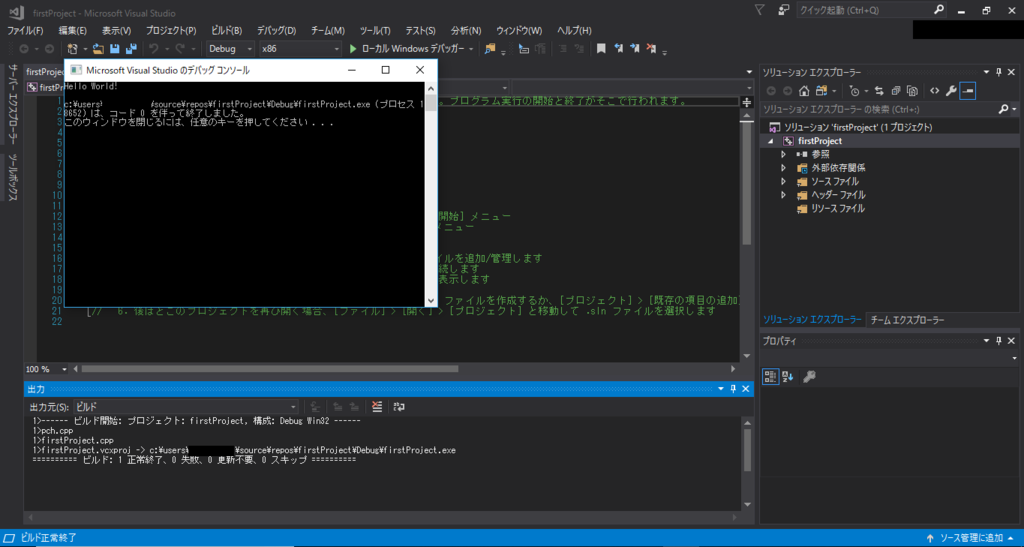Open Solution Explorer window options dropdown arrow

point(986,72)
